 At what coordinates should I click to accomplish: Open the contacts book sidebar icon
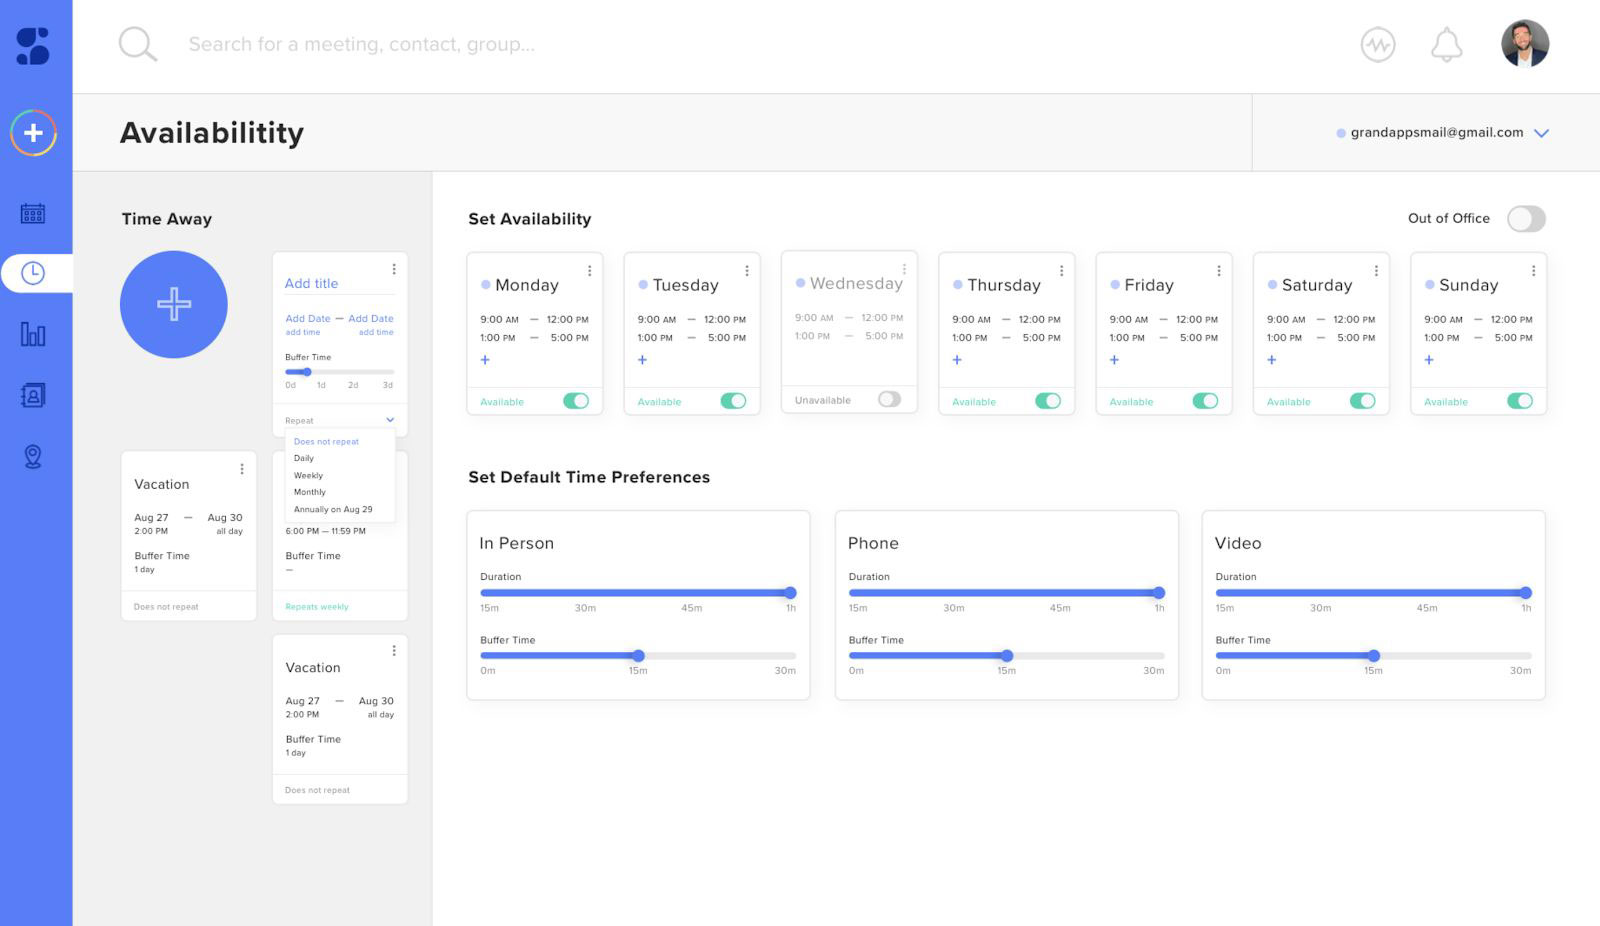pyautogui.click(x=33, y=395)
